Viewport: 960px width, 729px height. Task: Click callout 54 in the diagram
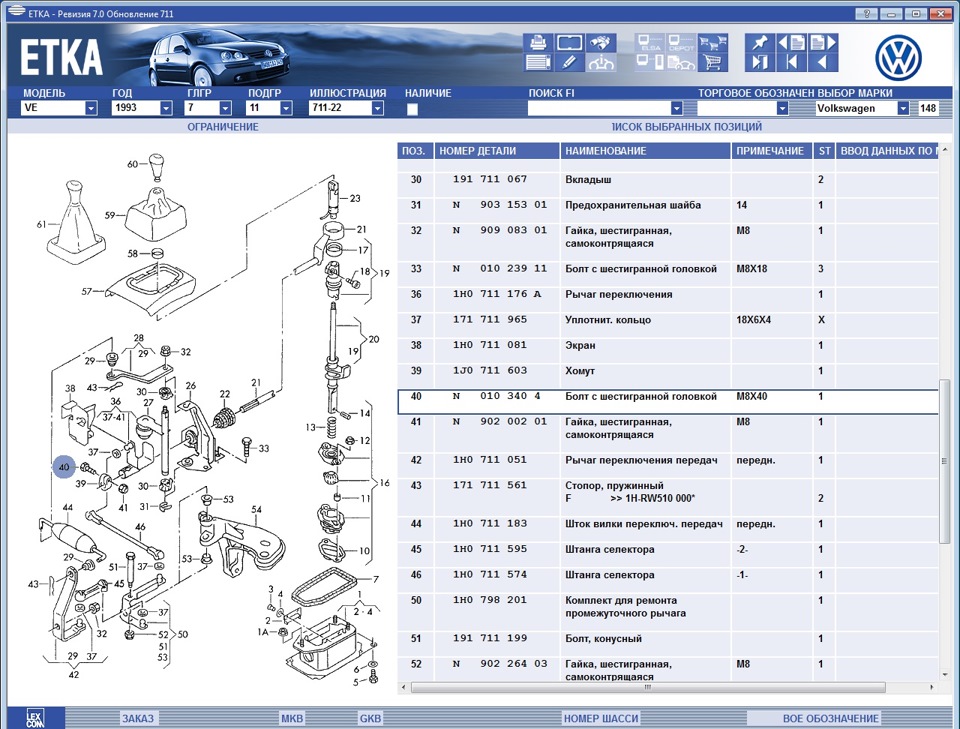click(257, 509)
